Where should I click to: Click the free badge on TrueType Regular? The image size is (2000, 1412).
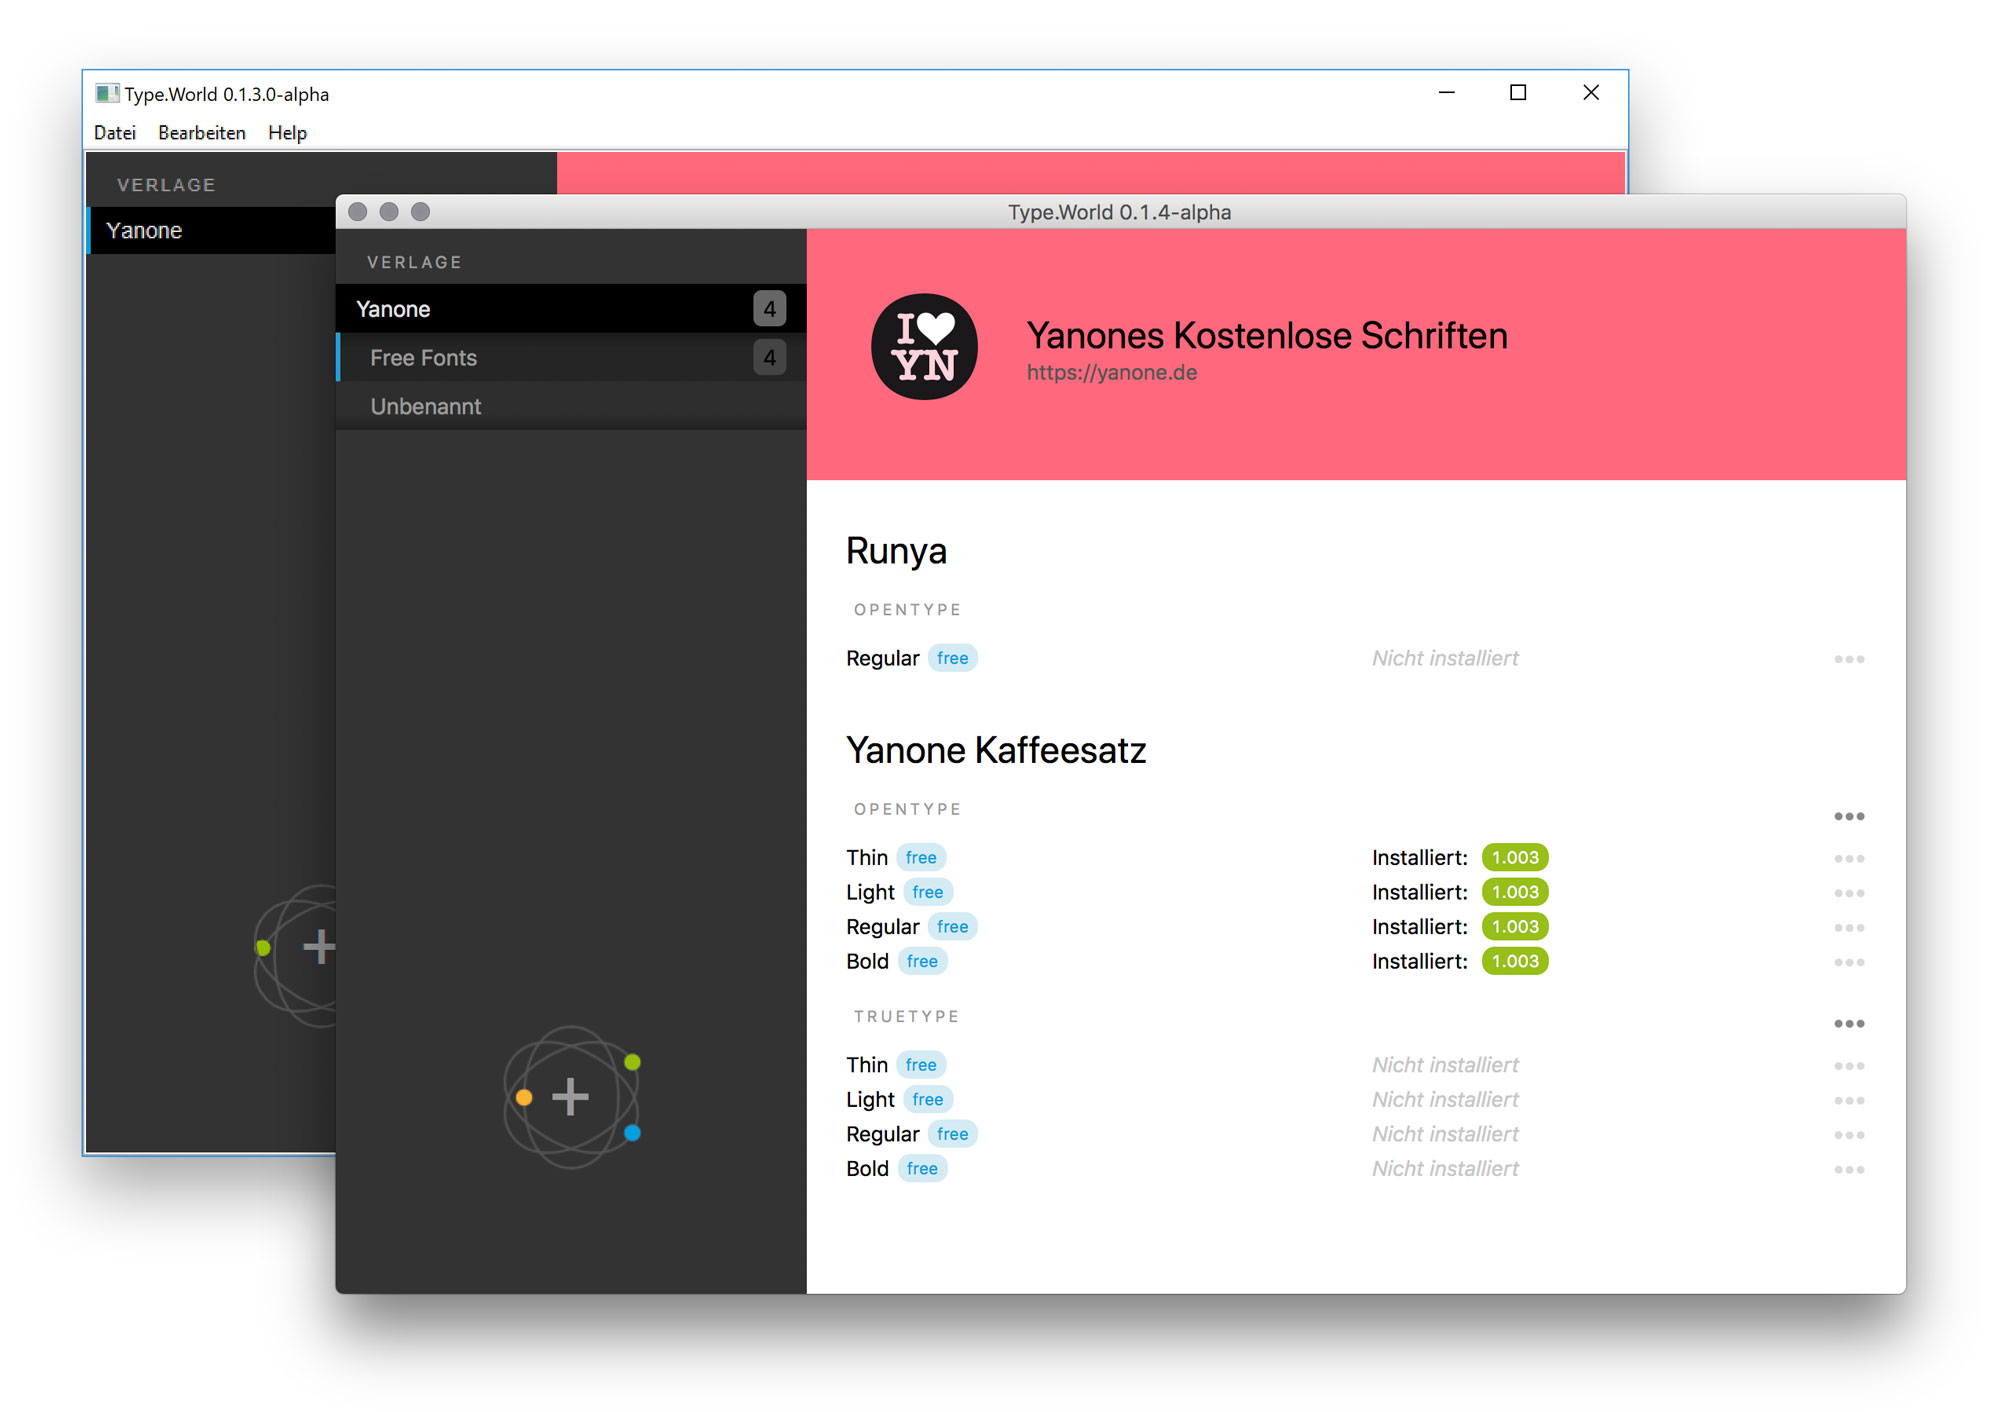pyautogui.click(x=952, y=1134)
